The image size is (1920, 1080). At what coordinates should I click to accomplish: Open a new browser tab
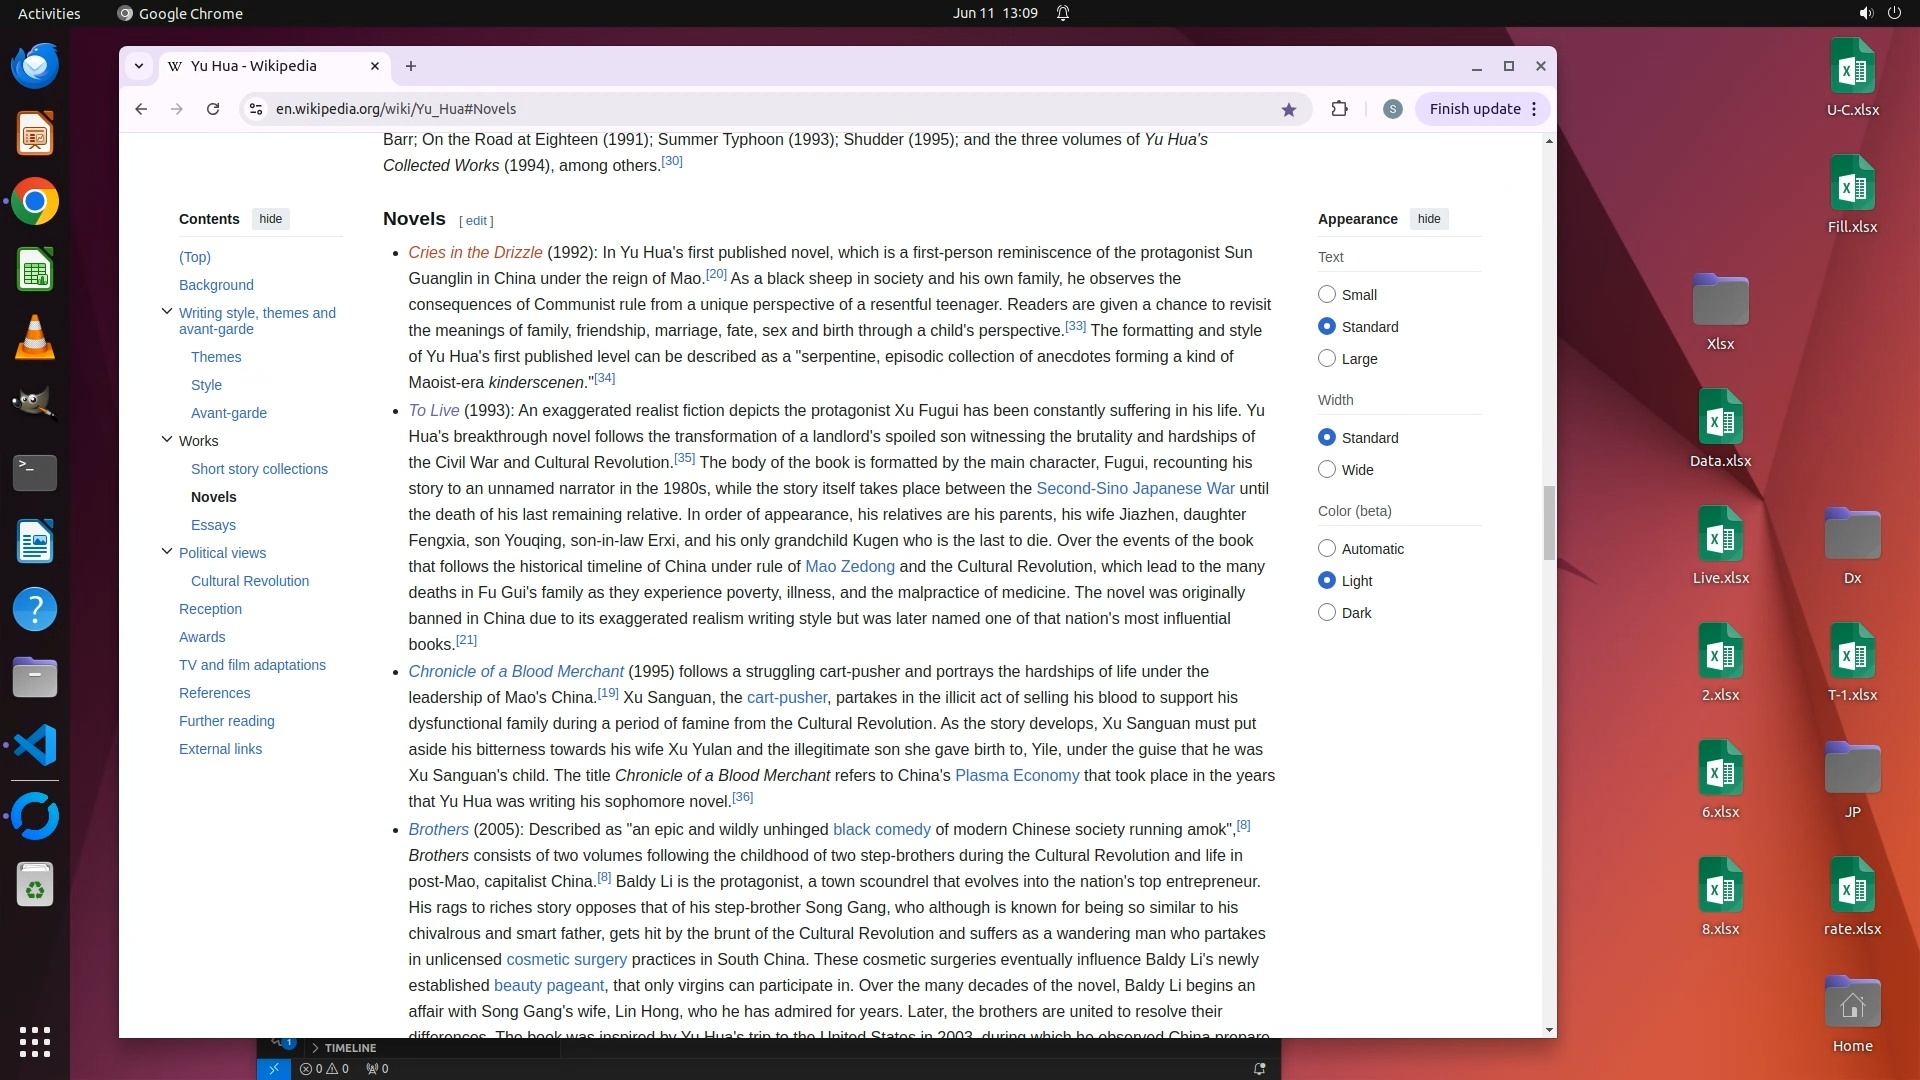pyautogui.click(x=411, y=66)
